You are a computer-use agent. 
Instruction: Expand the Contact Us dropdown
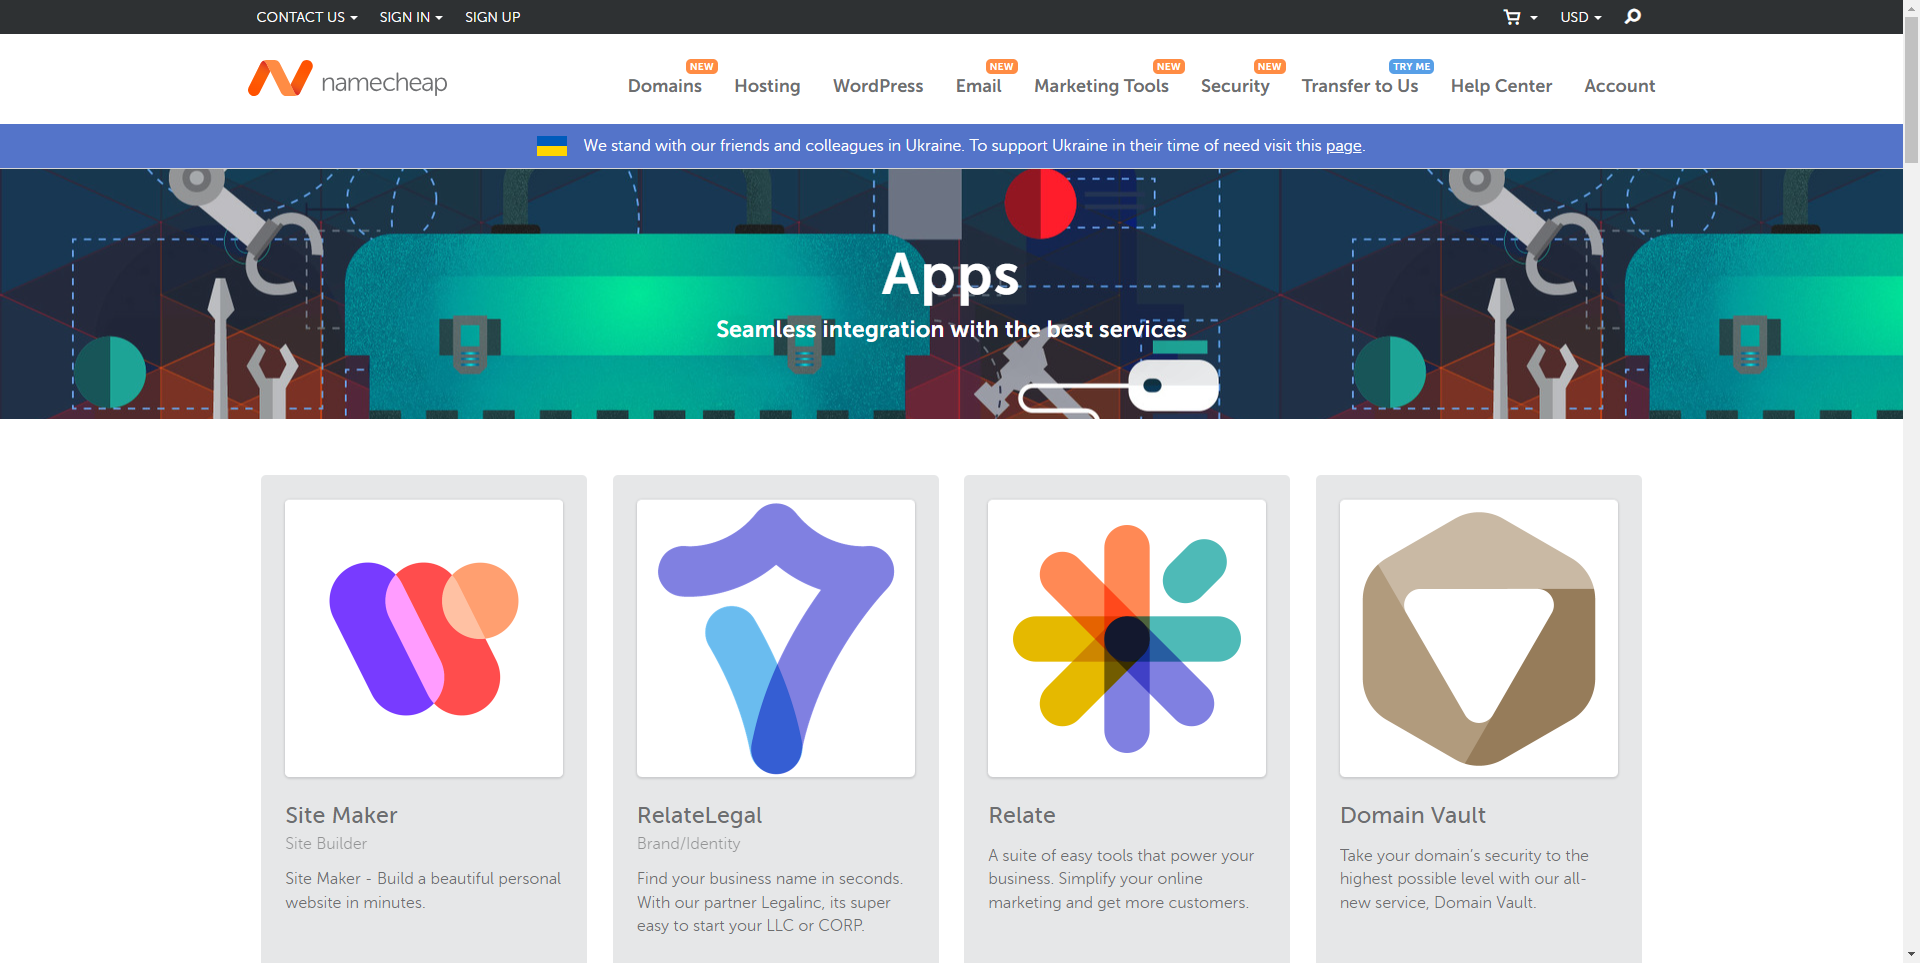(306, 17)
